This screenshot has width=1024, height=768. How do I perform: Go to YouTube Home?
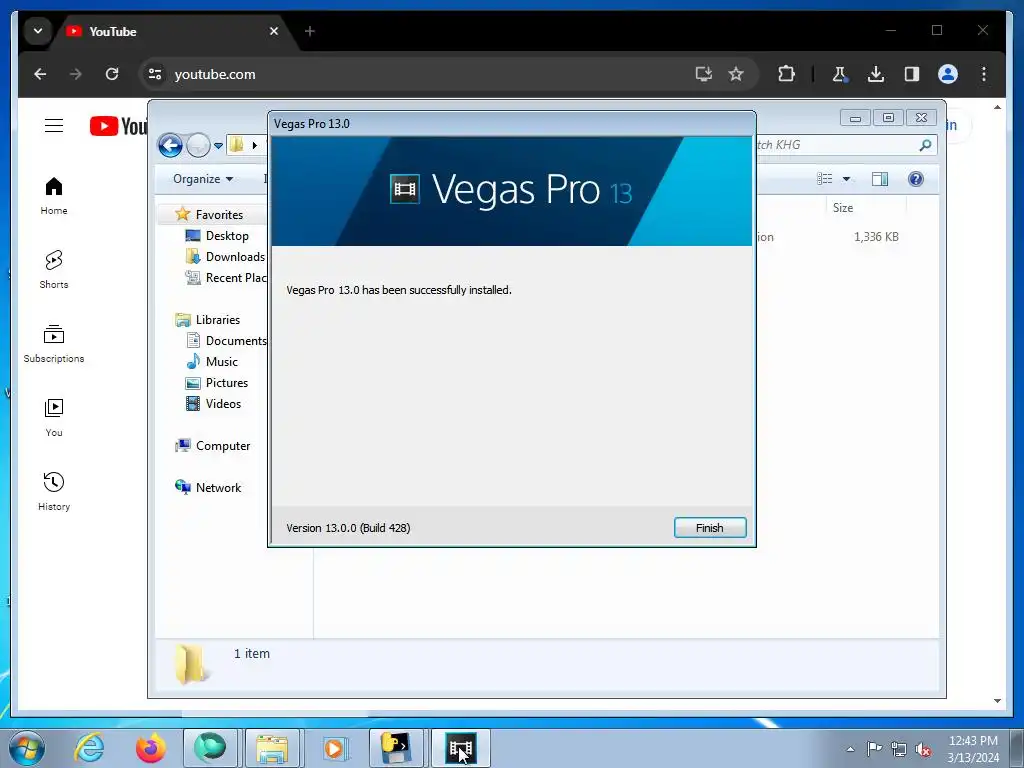(54, 196)
